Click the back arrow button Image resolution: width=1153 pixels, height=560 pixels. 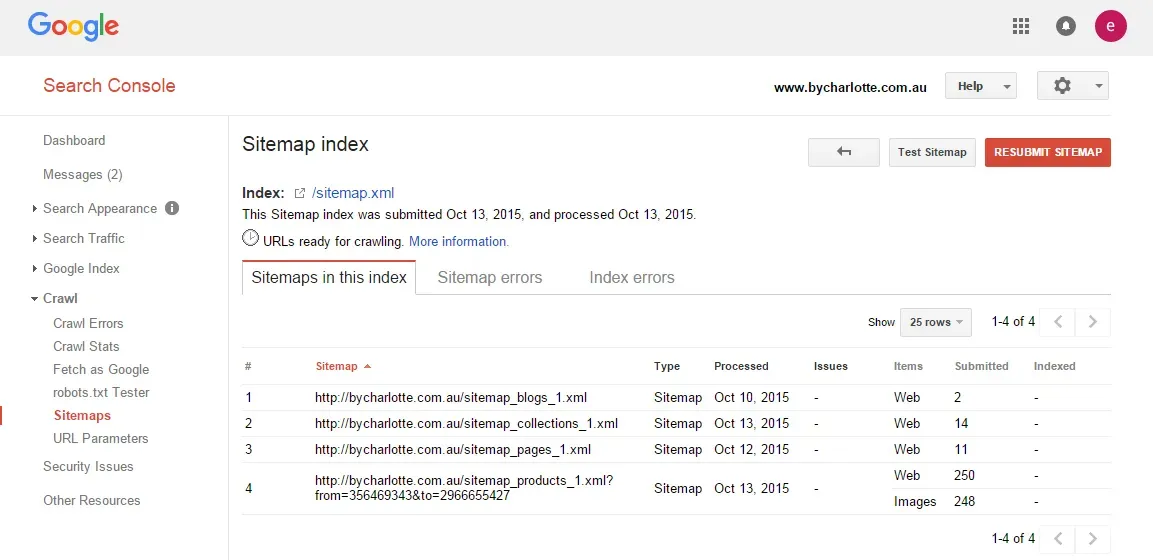(843, 152)
